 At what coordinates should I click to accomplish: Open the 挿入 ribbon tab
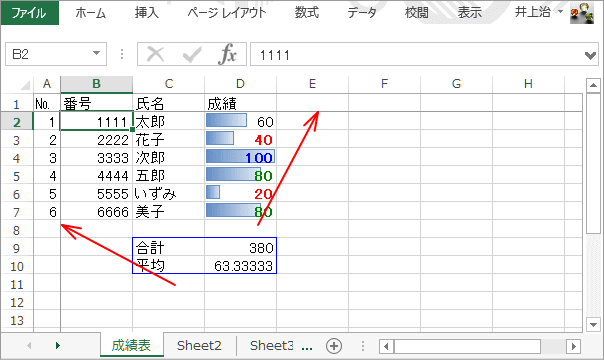click(147, 13)
